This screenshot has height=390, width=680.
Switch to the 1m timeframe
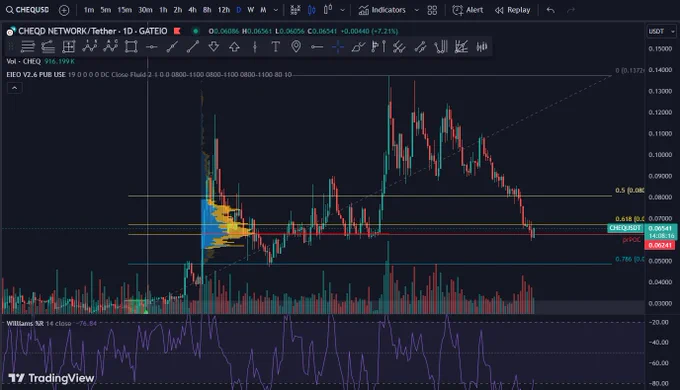point(89,10)
